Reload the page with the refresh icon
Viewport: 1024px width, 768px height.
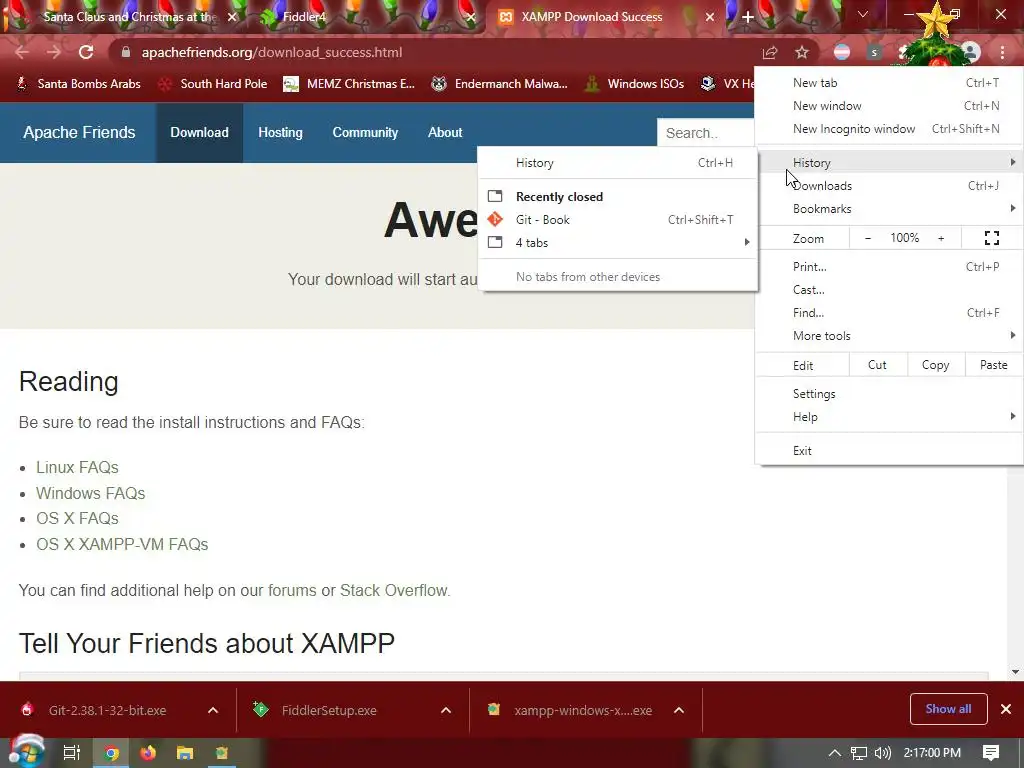(x=86, y=52)
